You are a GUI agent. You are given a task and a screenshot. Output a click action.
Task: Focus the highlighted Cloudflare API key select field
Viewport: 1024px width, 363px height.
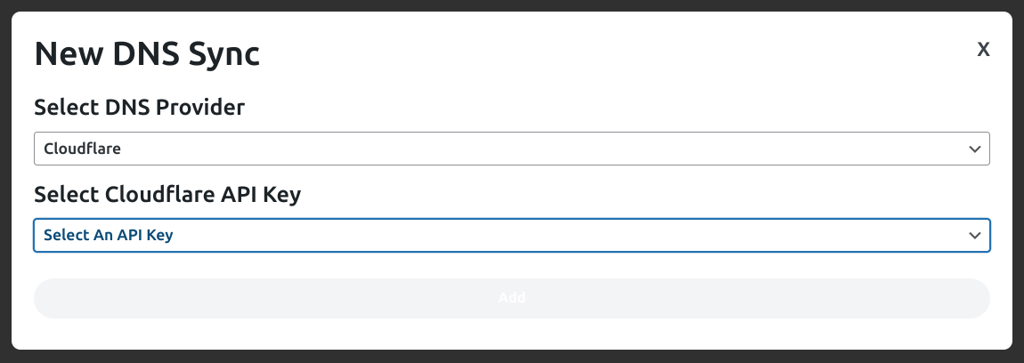512,235
